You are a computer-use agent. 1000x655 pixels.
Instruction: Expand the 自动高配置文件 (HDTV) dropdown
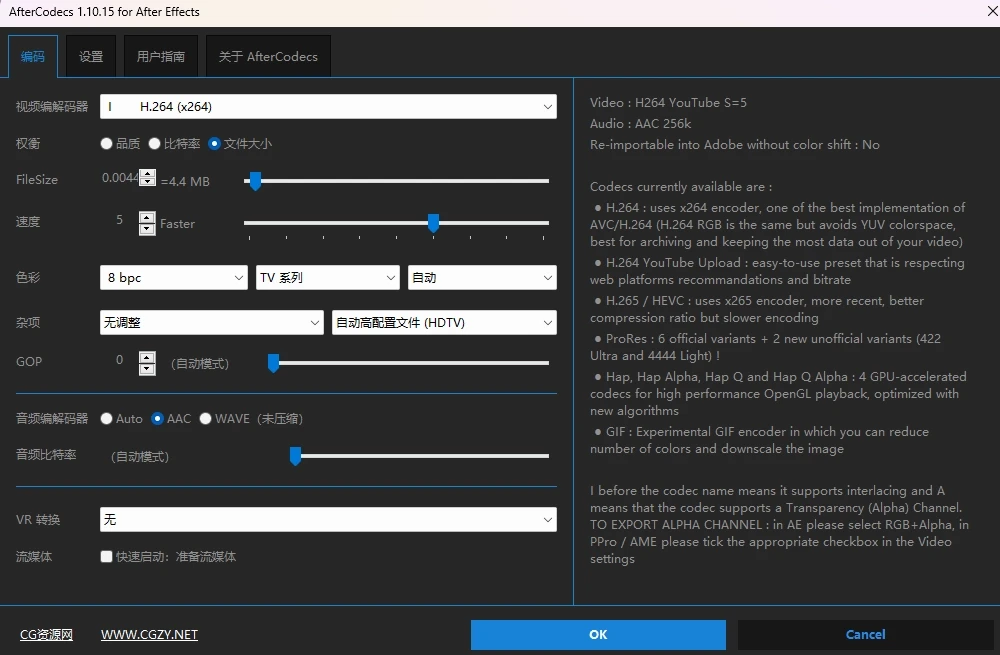(444, 322)
